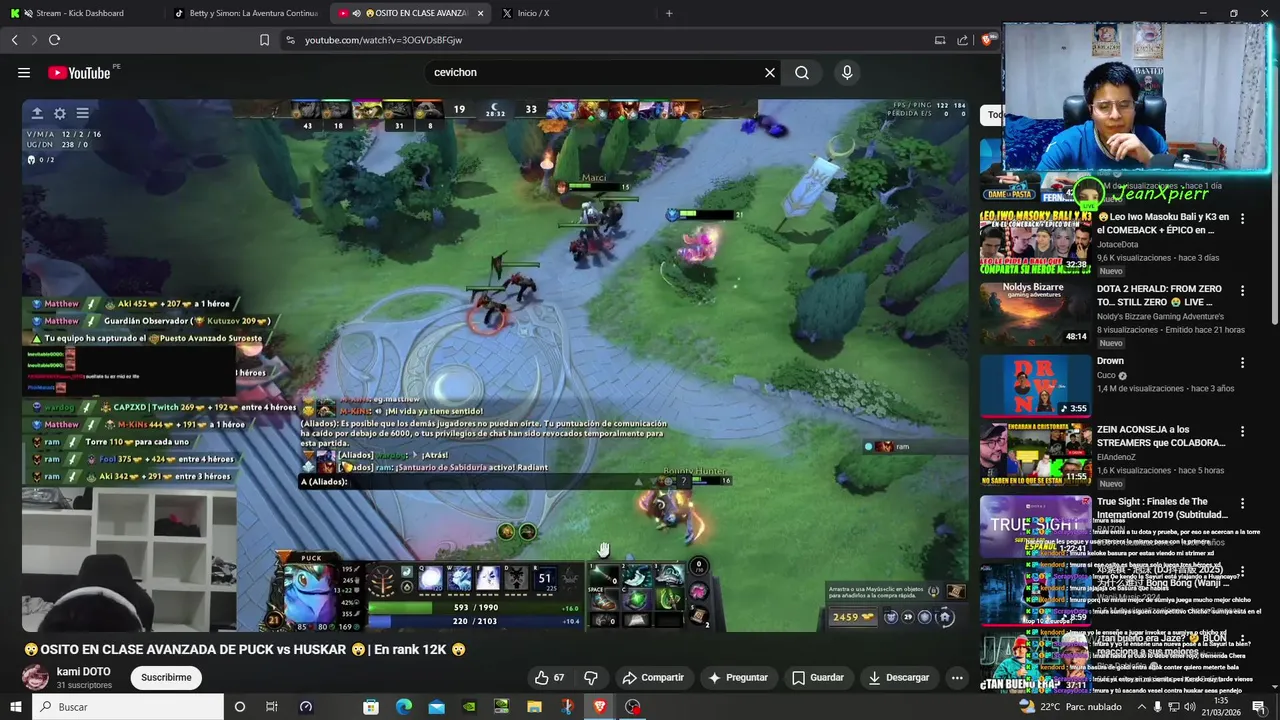Open options menu for Drown video
The width and height of the screenshot is (1280, 720).
[x=1242, y=362]
